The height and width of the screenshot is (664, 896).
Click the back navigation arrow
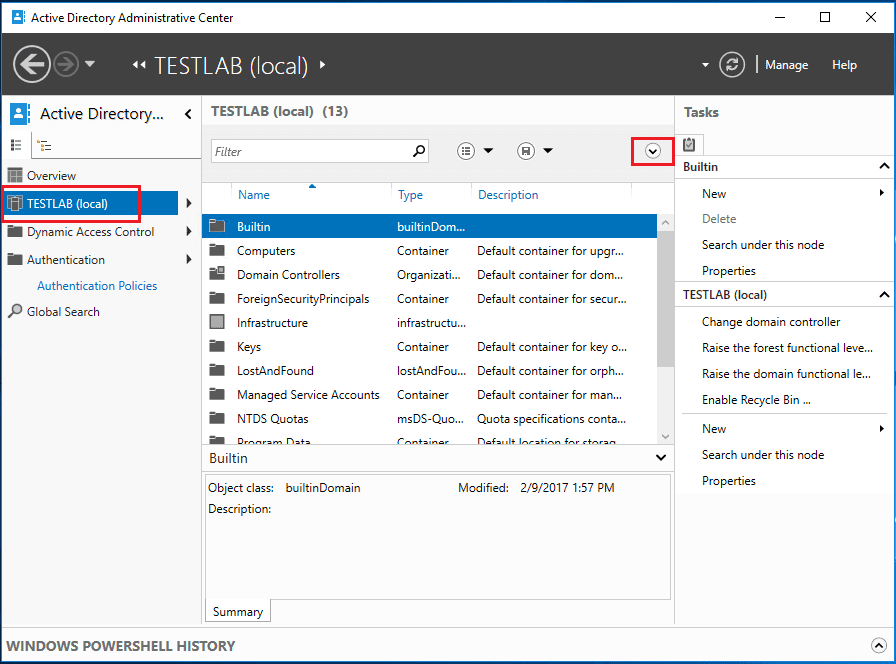(x=32, y=64)
